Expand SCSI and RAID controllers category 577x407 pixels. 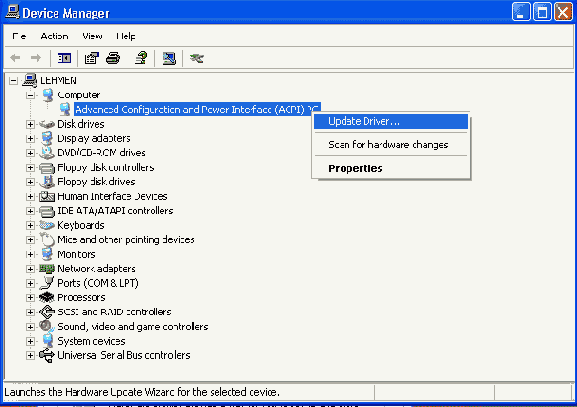[31, 312]
